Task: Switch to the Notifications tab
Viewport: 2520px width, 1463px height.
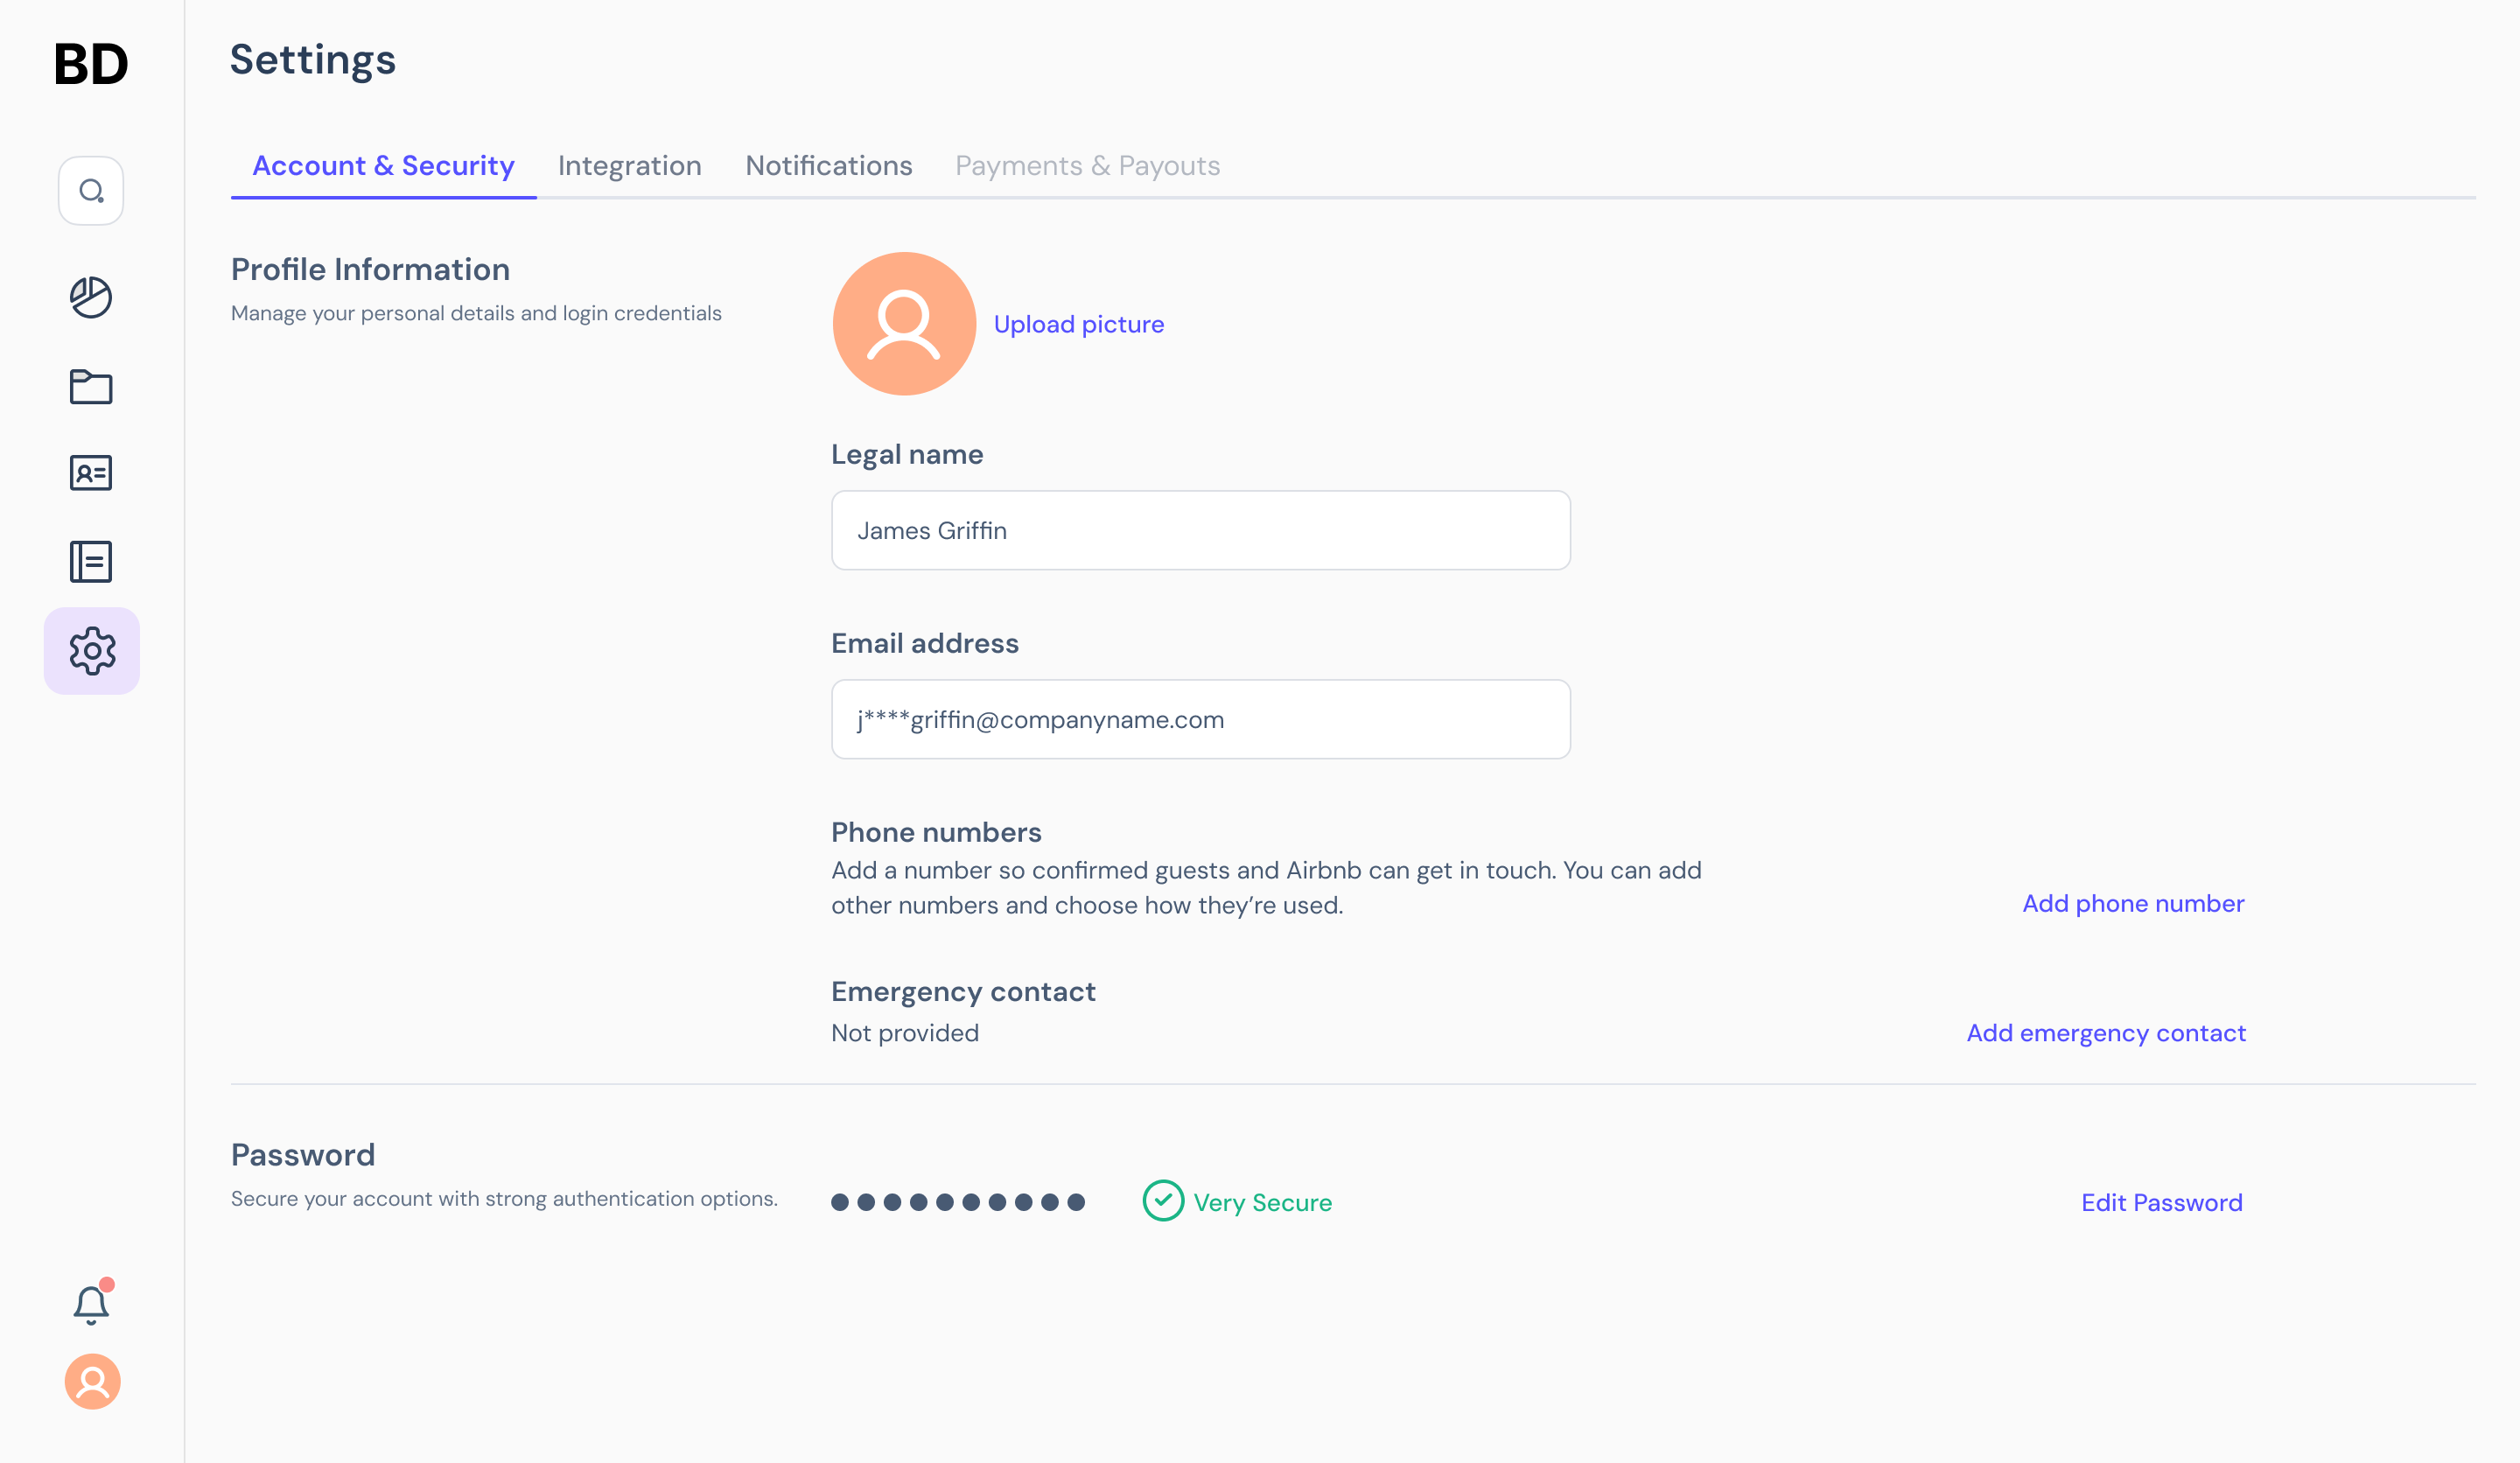Action: pyautogui.click(x=828, y=166)
